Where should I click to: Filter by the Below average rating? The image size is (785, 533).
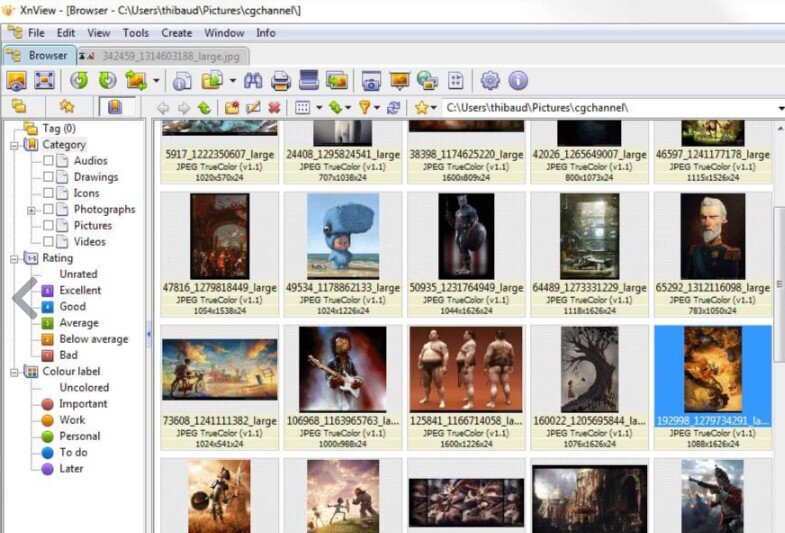tap(94, 339)
